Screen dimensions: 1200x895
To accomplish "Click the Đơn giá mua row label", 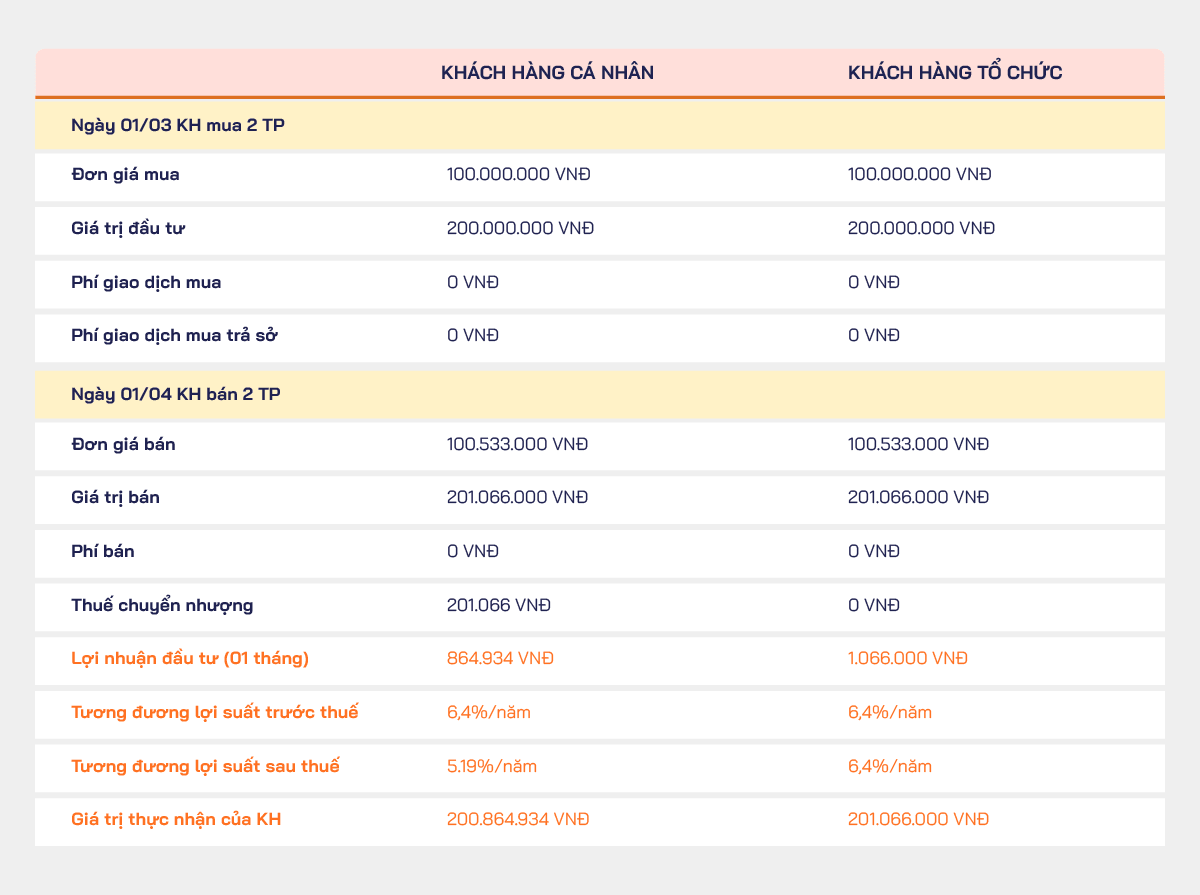I will pos(126,174).
